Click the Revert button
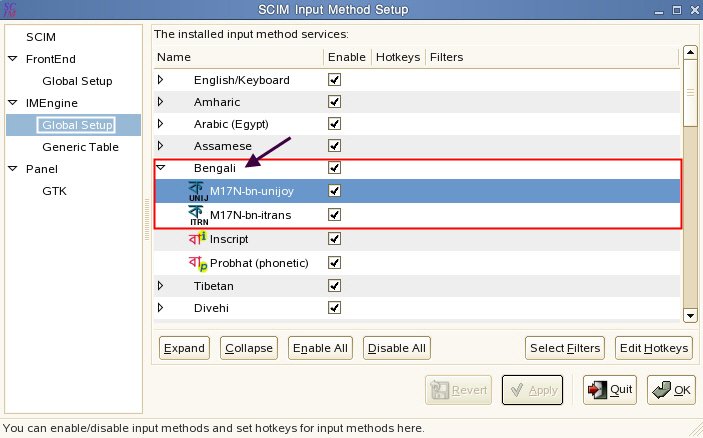Screen dimensions: 703x438 [x=458, y=390]
